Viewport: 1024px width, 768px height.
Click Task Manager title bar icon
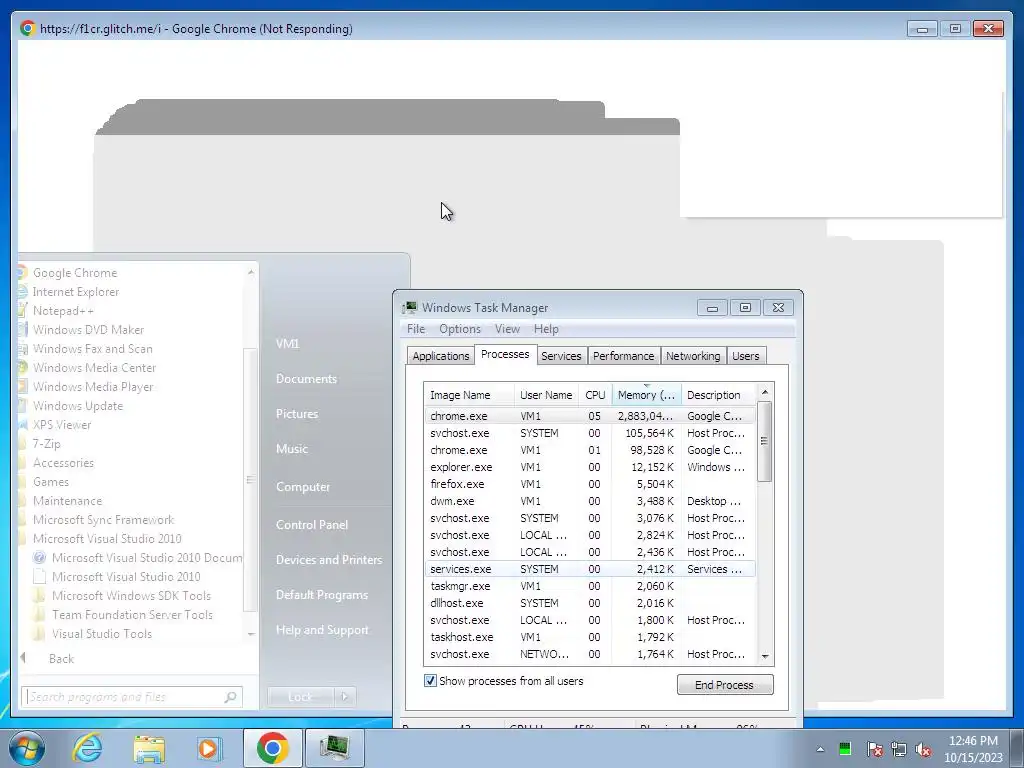click(409, 308)
